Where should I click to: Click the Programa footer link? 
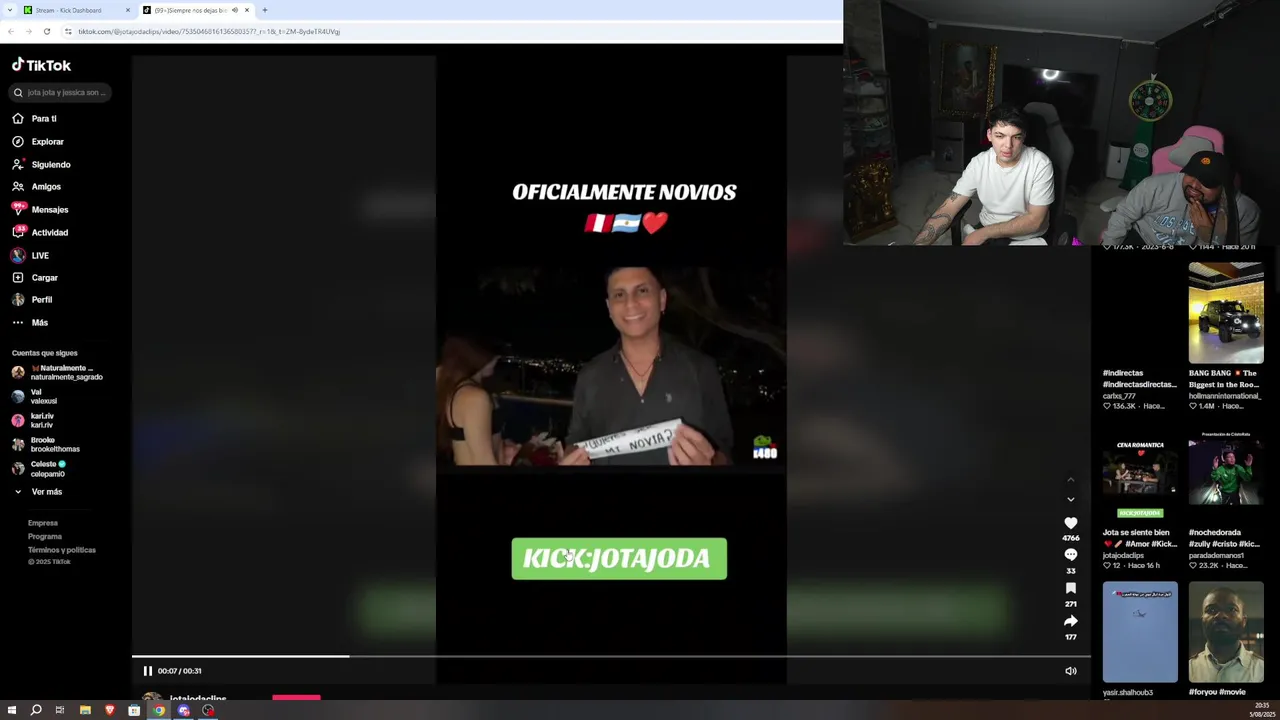[45, 536]
